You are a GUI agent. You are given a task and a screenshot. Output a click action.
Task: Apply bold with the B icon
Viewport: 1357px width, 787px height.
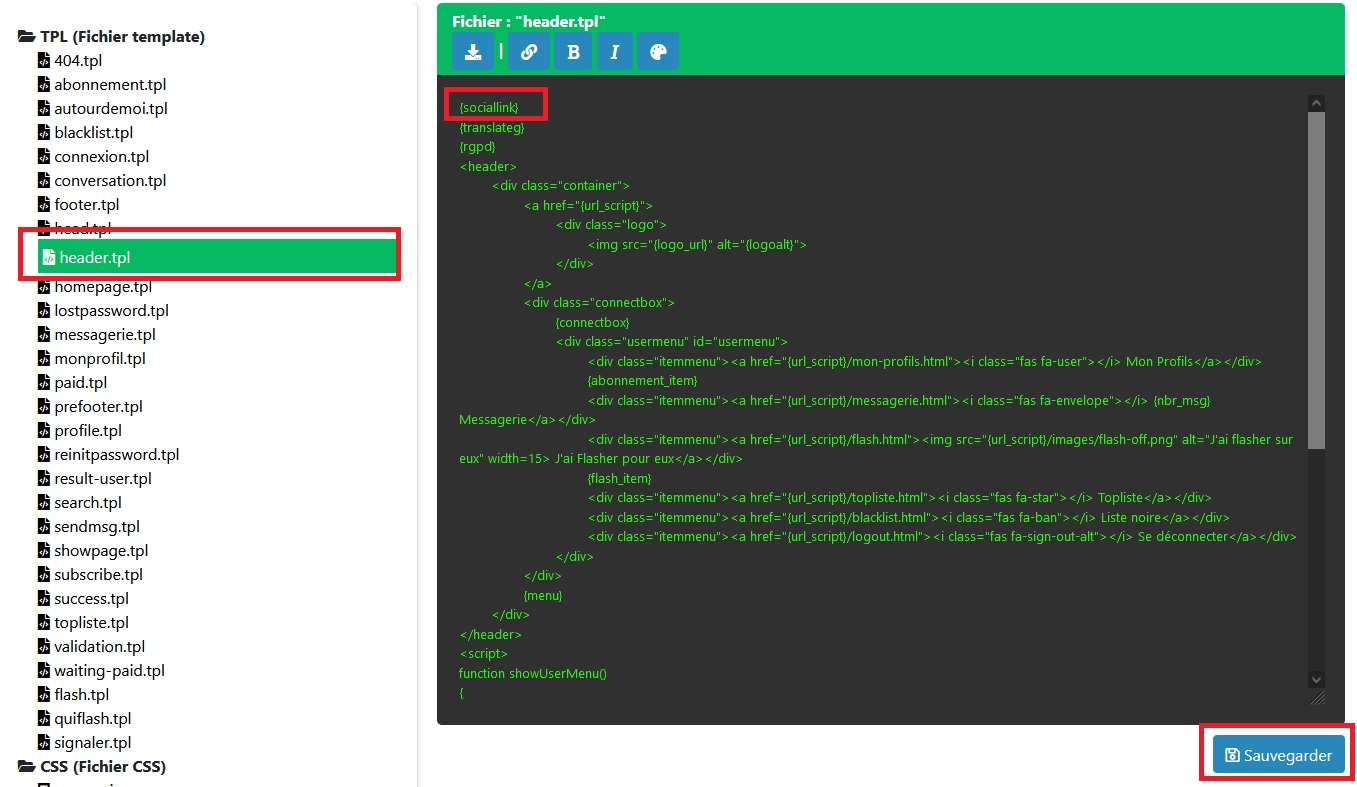[573, 52]
